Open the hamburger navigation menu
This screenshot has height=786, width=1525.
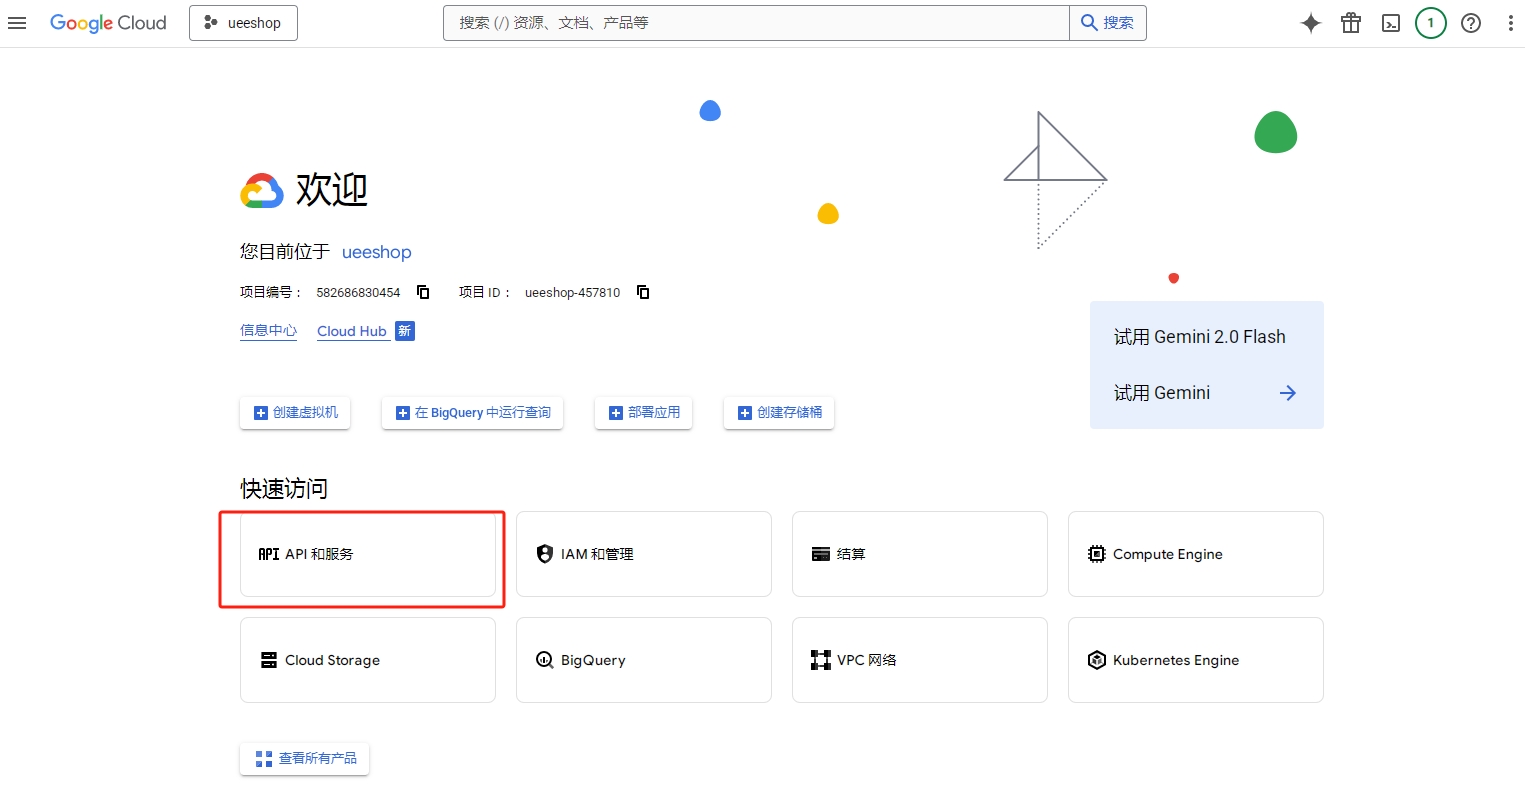[x=17, y=23]
